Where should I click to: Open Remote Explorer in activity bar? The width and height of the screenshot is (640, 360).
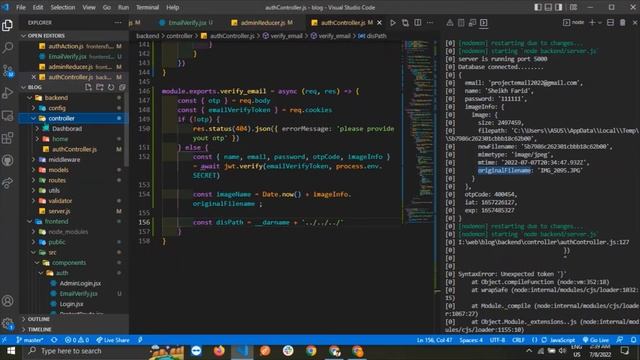click(7, 116)
